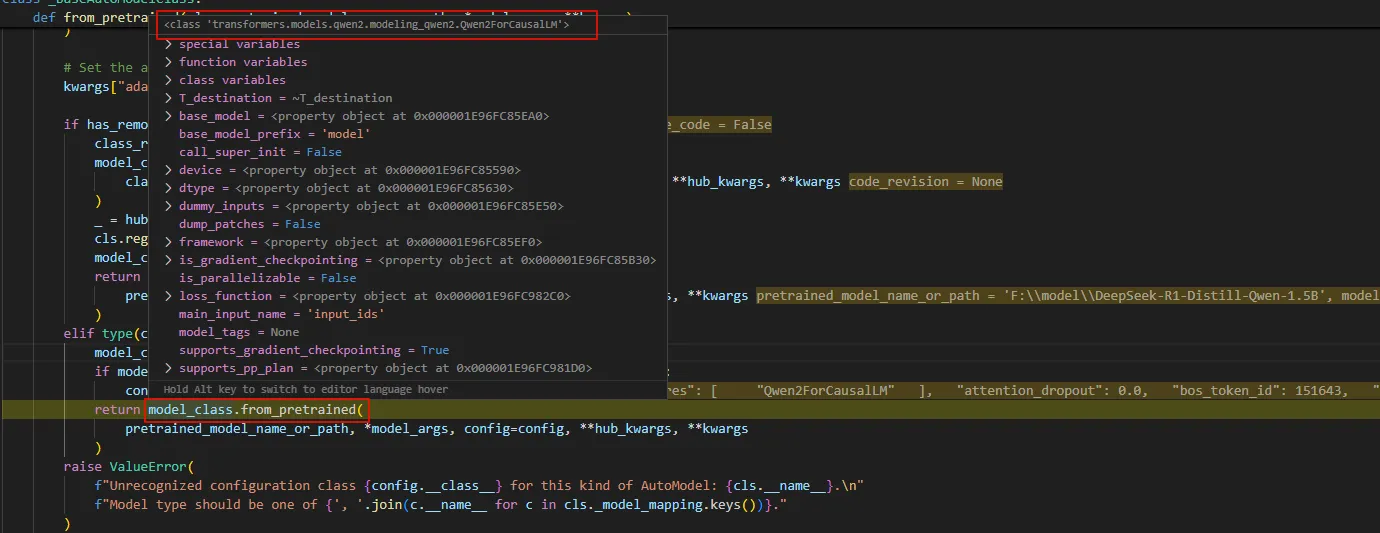Expand the dummy_inputs property row
The height and width of the screenshot is (533, 1380).
coord(169,206)
